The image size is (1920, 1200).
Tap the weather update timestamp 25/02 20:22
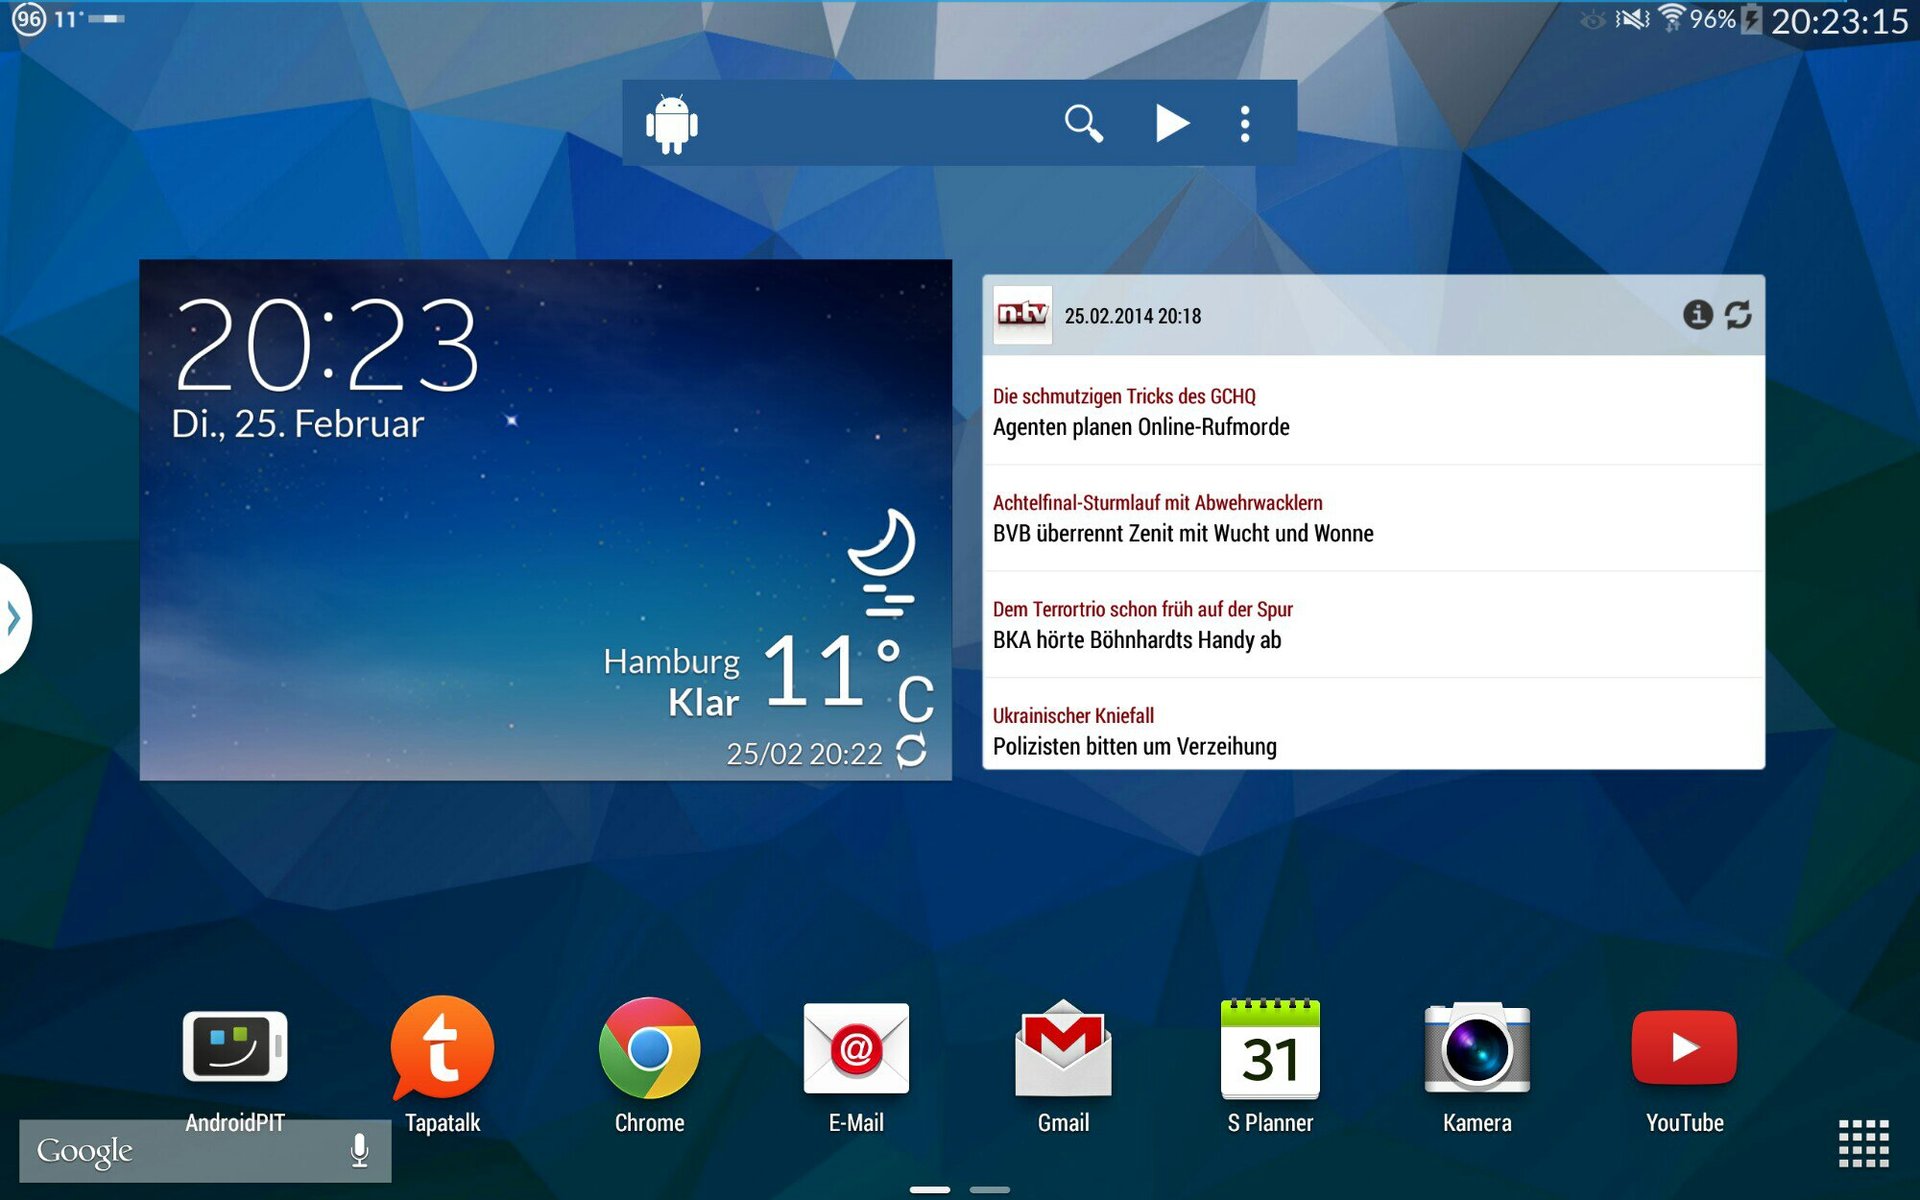(804, 753)
